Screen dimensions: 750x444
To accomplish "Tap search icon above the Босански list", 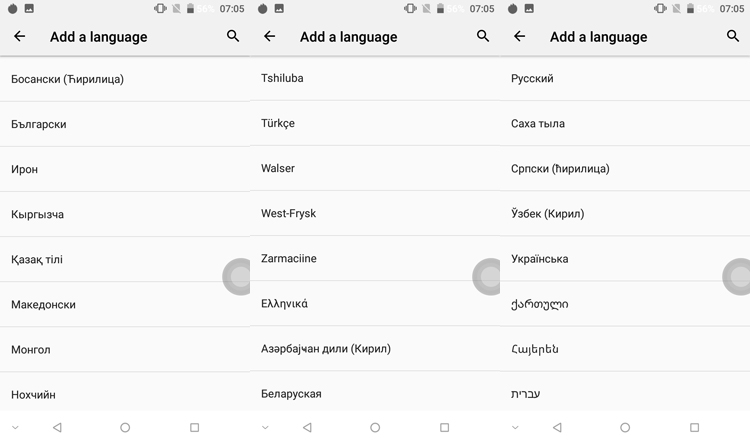I will [233, 36].
